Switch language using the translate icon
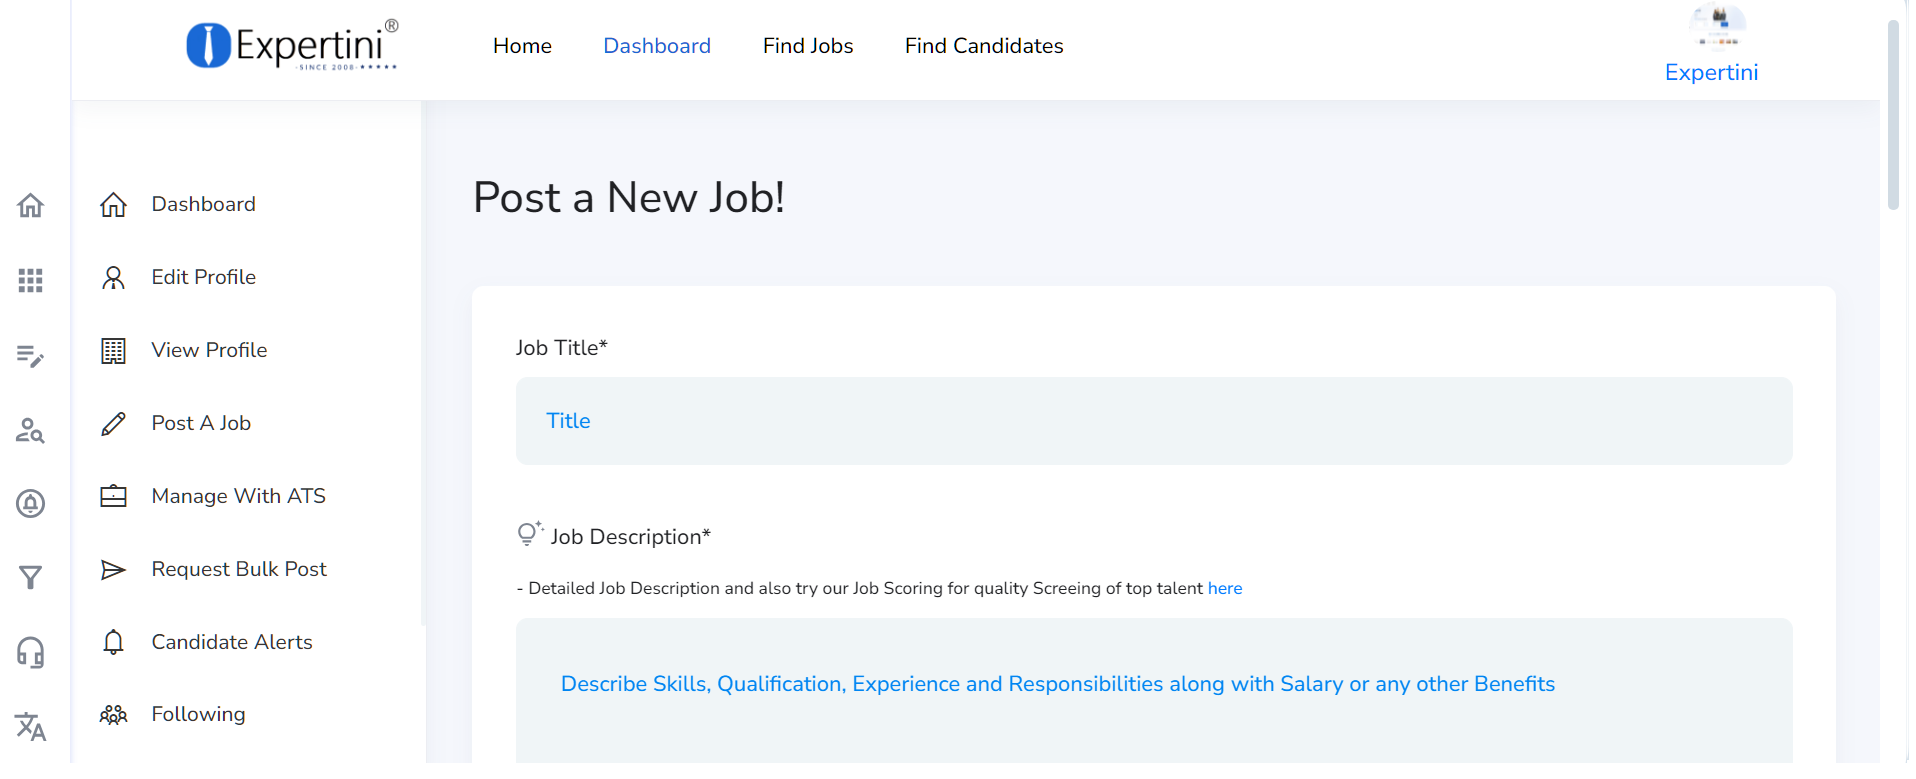Screen dimensions: 1916x779 click(x=30, y=727)
